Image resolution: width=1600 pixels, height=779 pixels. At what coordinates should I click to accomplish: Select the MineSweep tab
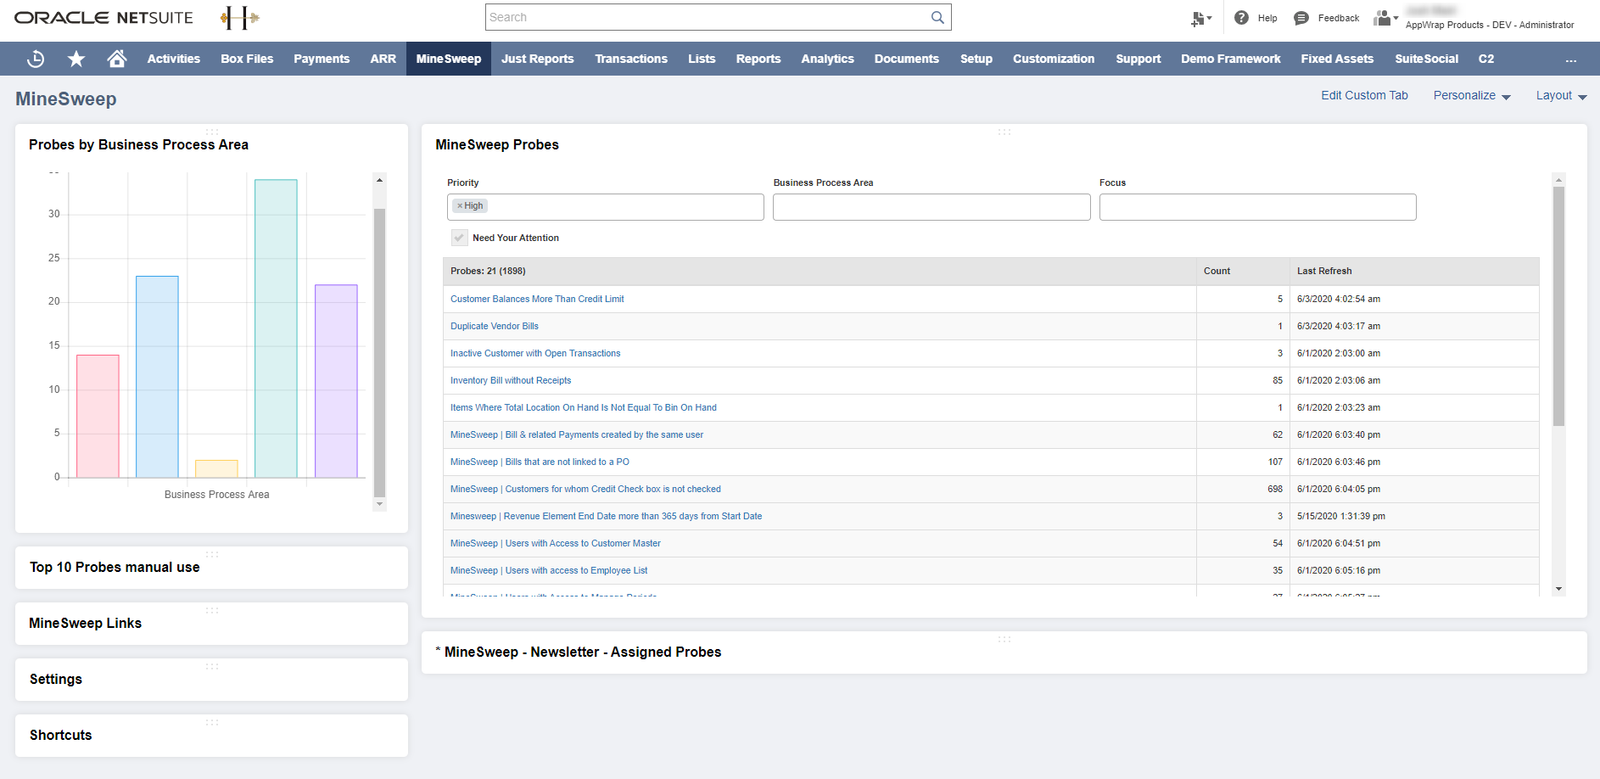point(448,59)
